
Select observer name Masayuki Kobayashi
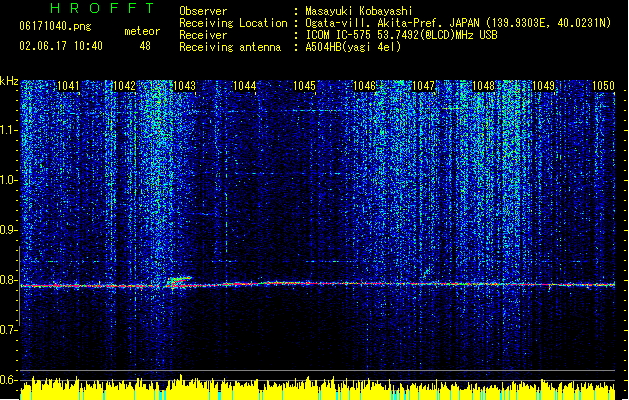(x=359, y=11)
